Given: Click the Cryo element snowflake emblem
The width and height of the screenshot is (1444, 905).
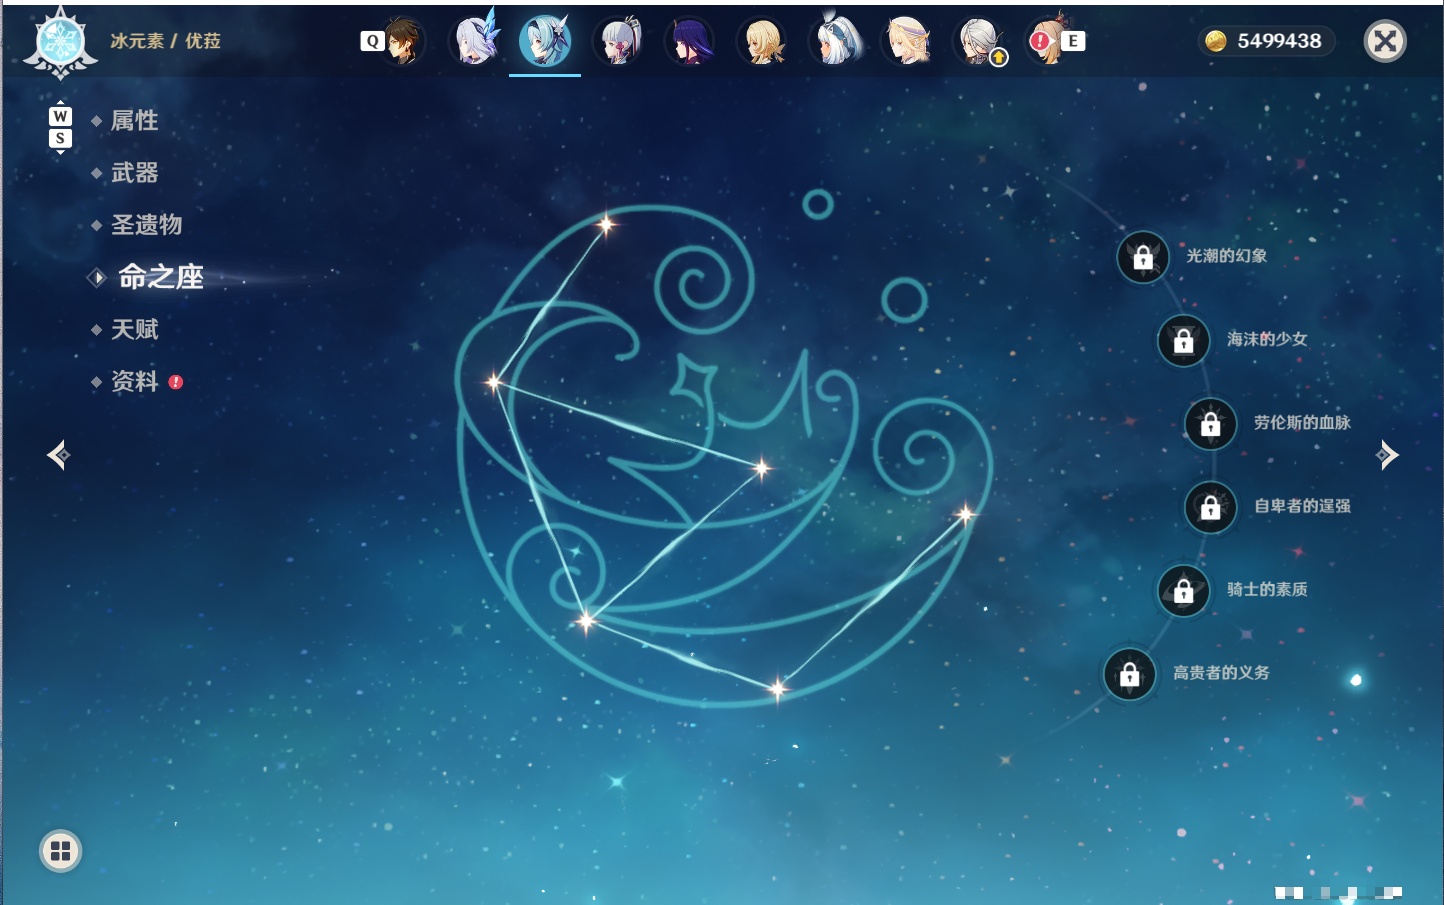Looking at the screenshot, I should 61,43.
